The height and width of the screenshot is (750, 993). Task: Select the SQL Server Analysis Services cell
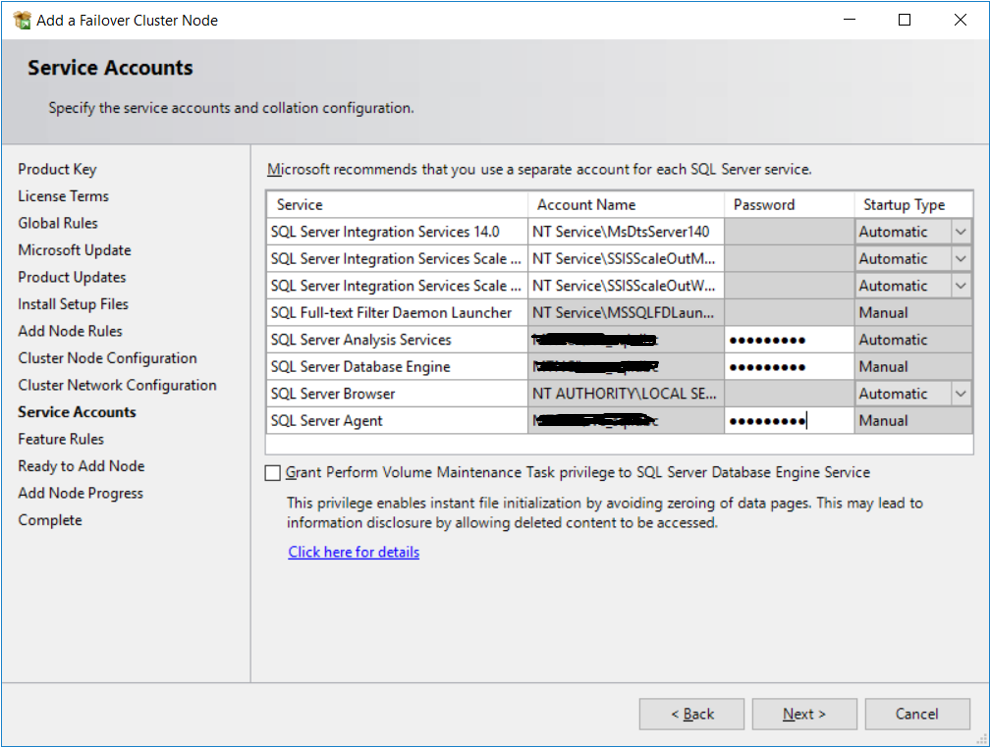[x=397, y=340]
